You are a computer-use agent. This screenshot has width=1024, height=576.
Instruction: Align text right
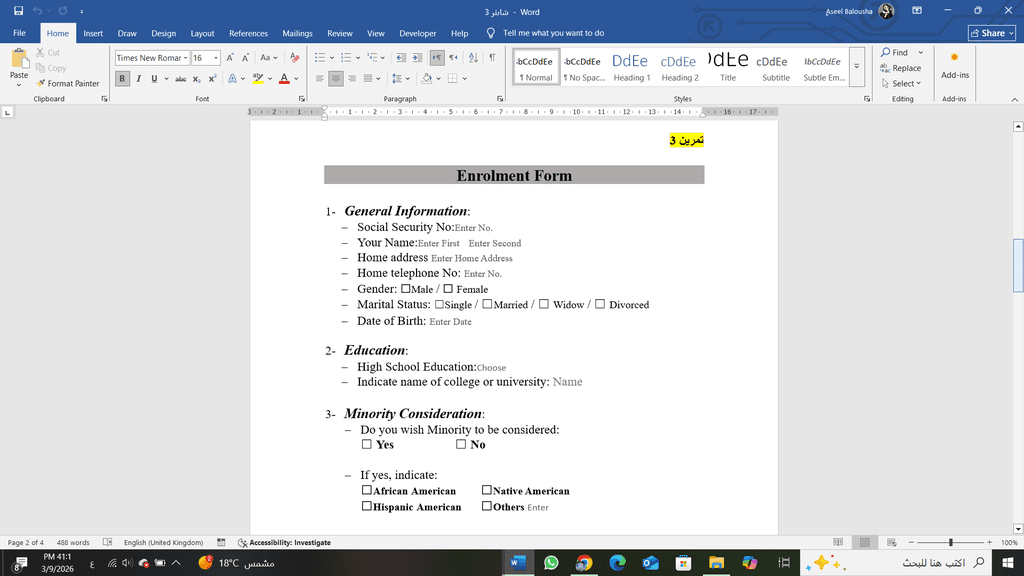coord(352,78)
